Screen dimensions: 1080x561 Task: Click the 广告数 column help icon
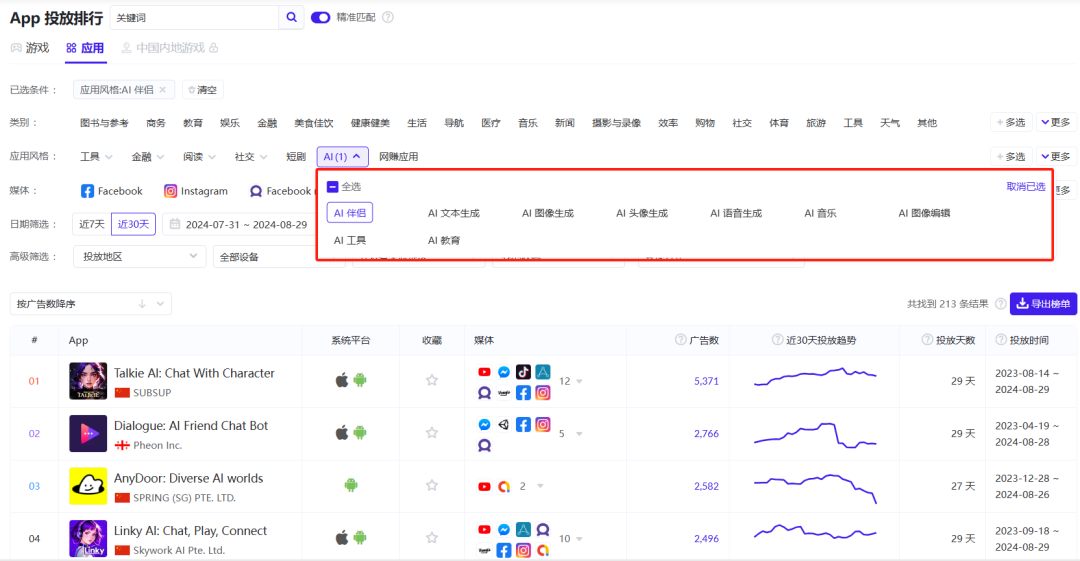681,340
